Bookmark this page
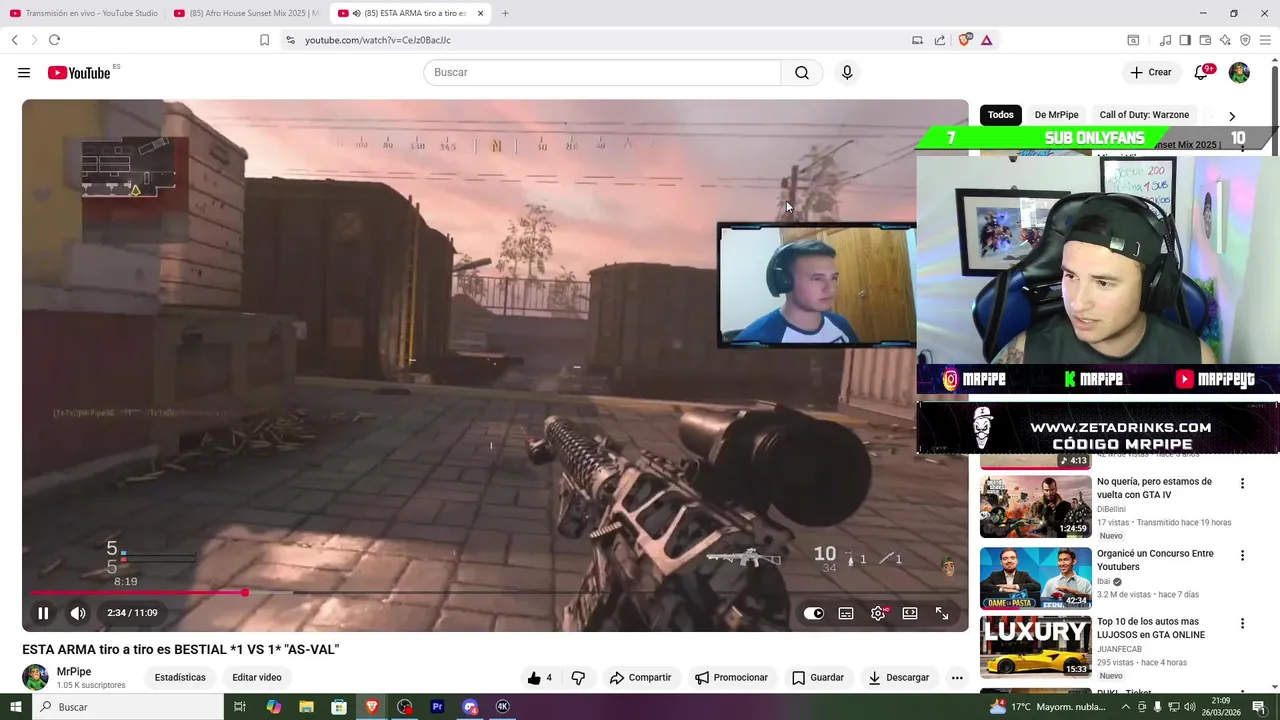The width and height of the screenshot is (1280, 720). 264,40
